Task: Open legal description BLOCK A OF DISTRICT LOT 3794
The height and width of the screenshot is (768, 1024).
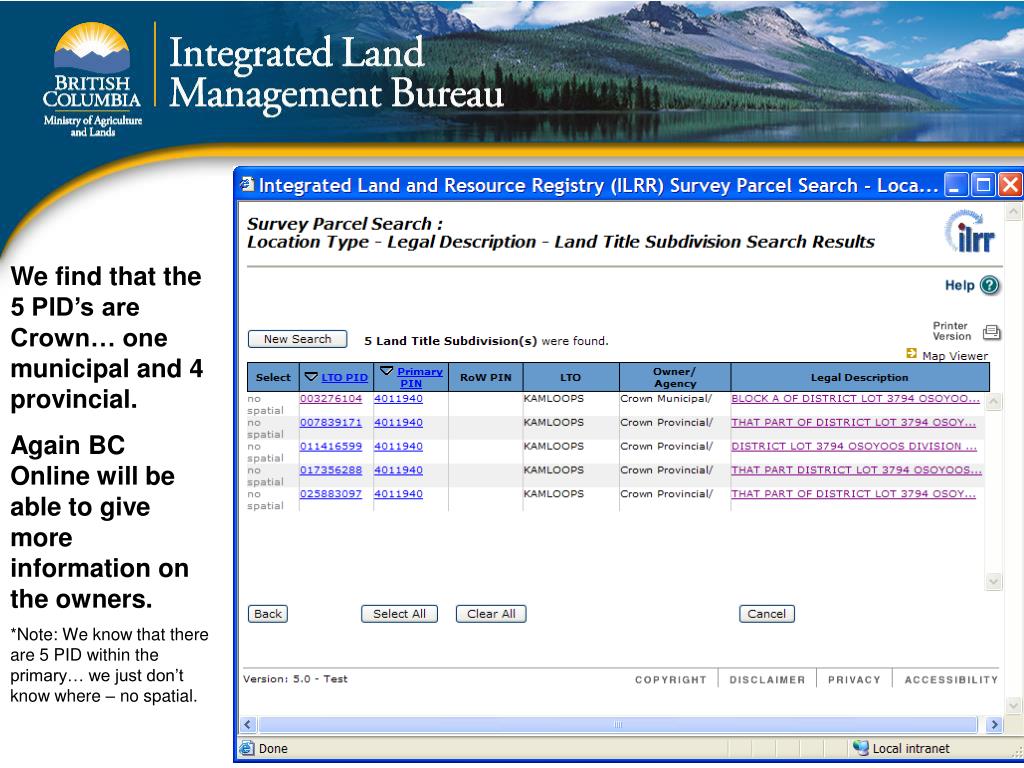Action: point(856,398)
